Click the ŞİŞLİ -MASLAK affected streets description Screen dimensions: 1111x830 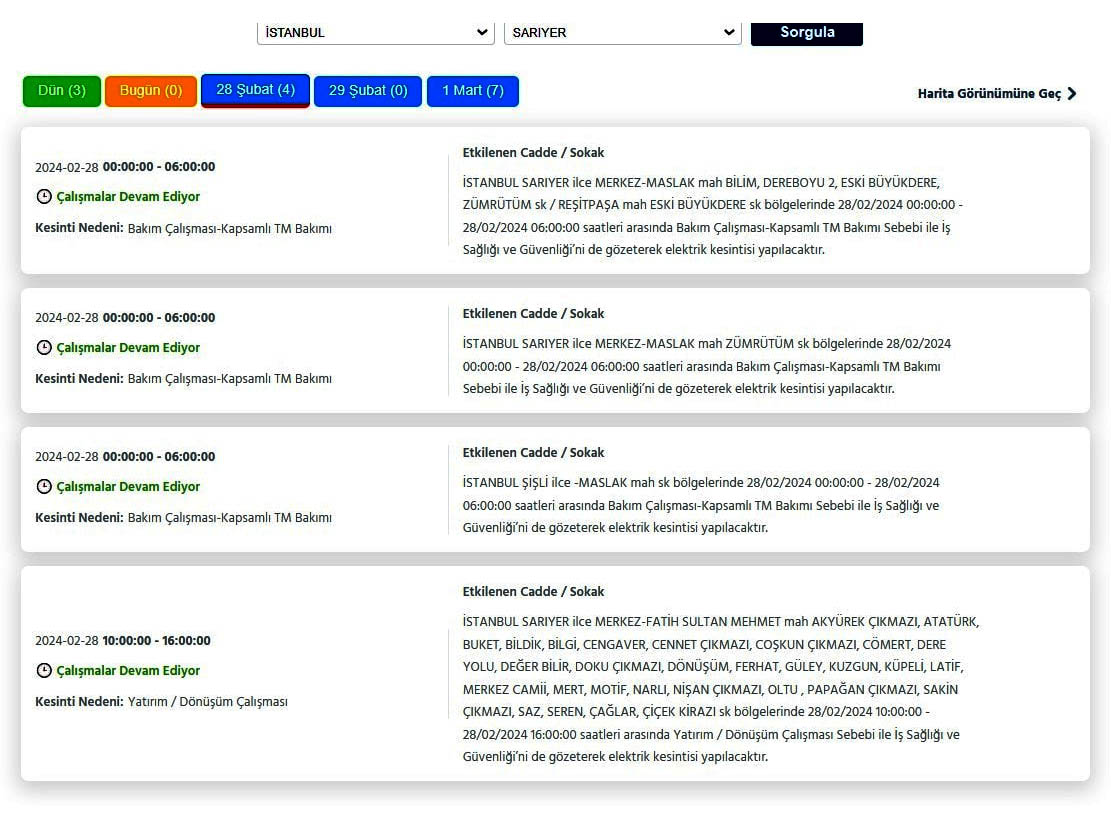coord(700,505)
